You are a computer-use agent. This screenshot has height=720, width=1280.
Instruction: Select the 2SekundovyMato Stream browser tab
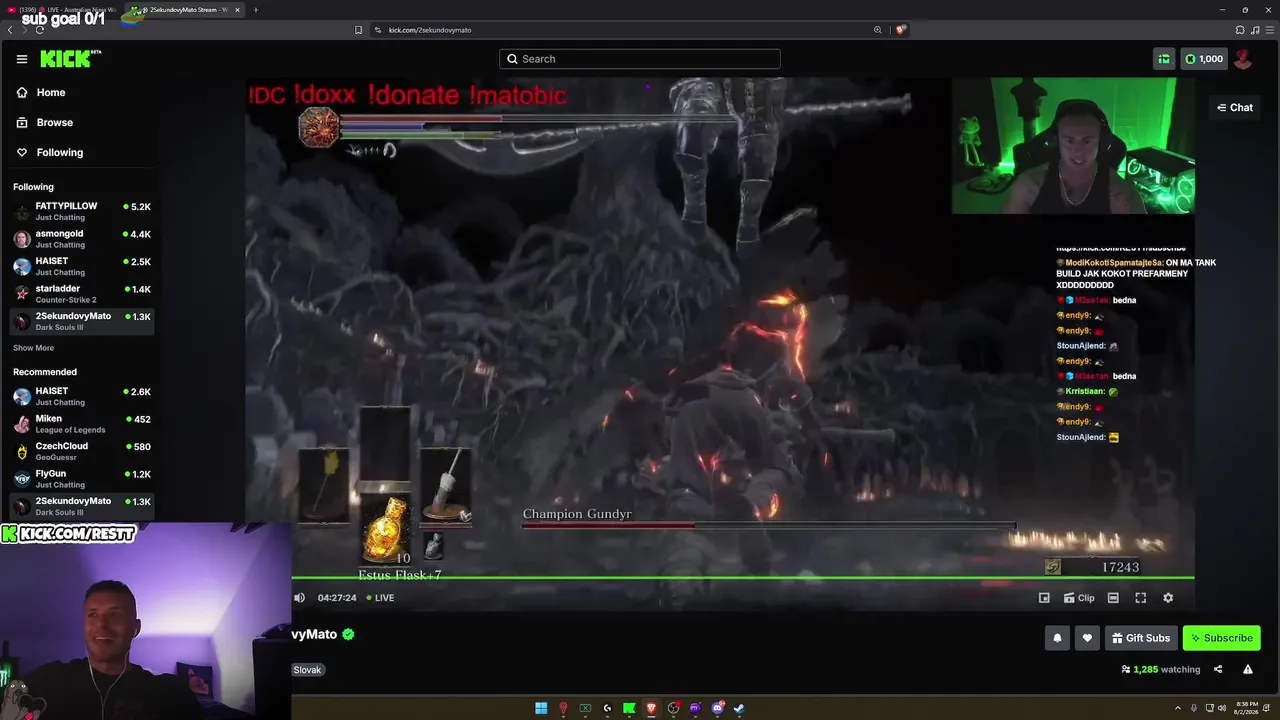point(185,10)
